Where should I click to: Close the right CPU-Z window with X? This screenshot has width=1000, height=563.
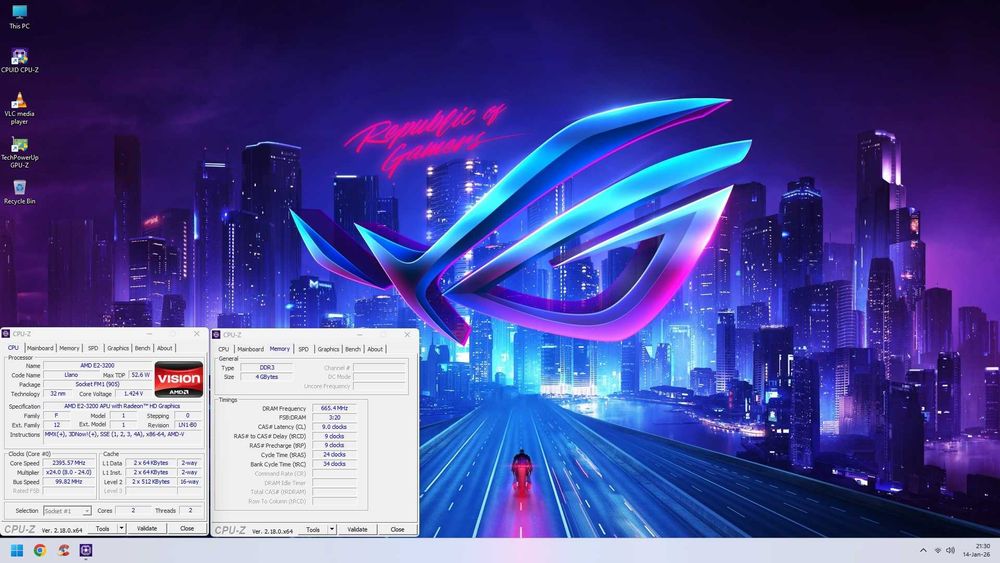pyautogui.click(x=407, y=335)
